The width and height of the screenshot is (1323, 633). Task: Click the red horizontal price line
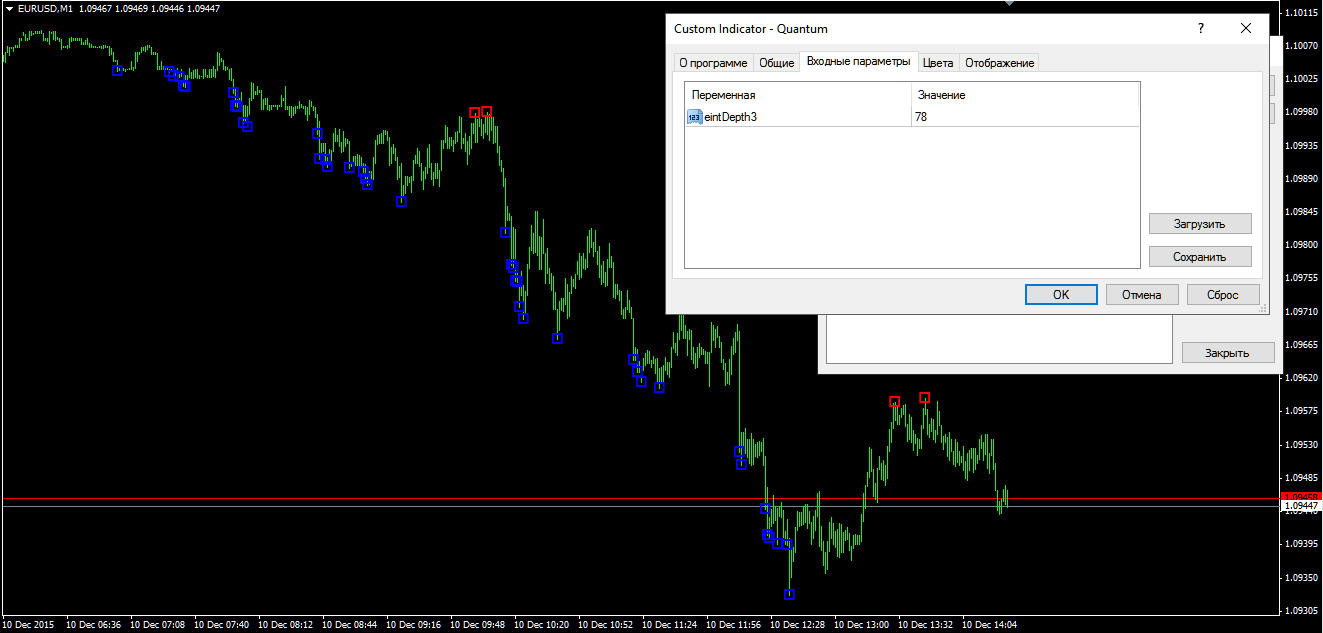pos(640,498)
